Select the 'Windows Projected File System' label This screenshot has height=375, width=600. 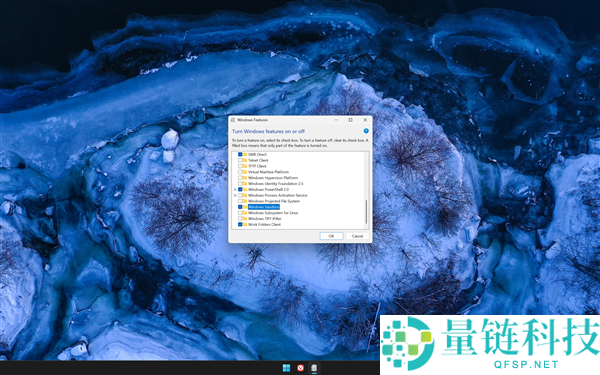(x=274, y=201)
